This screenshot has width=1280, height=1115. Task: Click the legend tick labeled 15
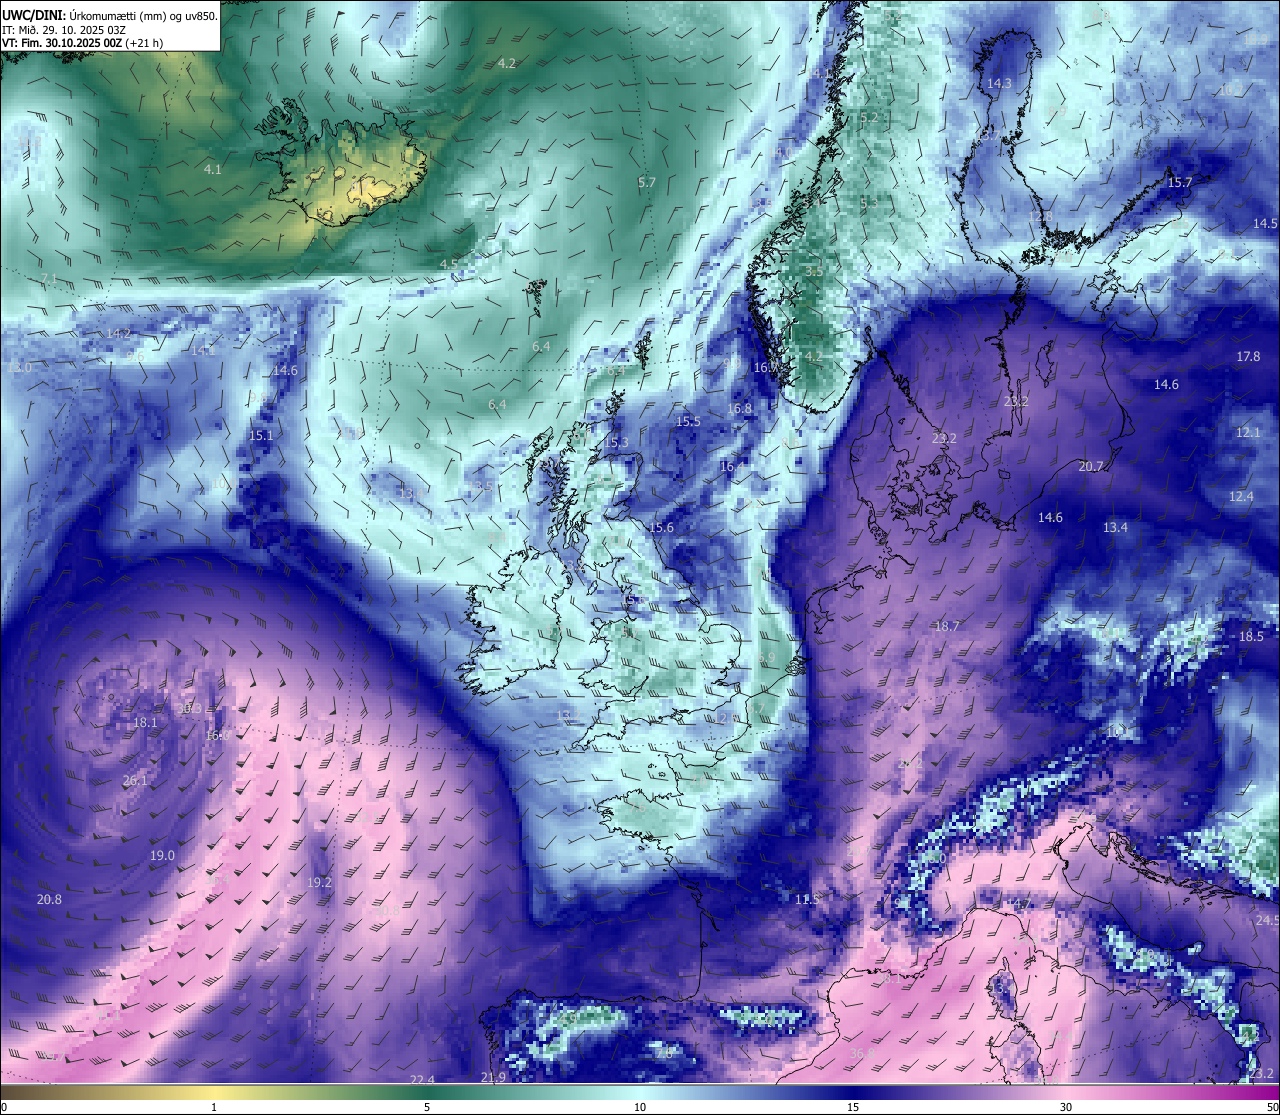click(853, 1107)
